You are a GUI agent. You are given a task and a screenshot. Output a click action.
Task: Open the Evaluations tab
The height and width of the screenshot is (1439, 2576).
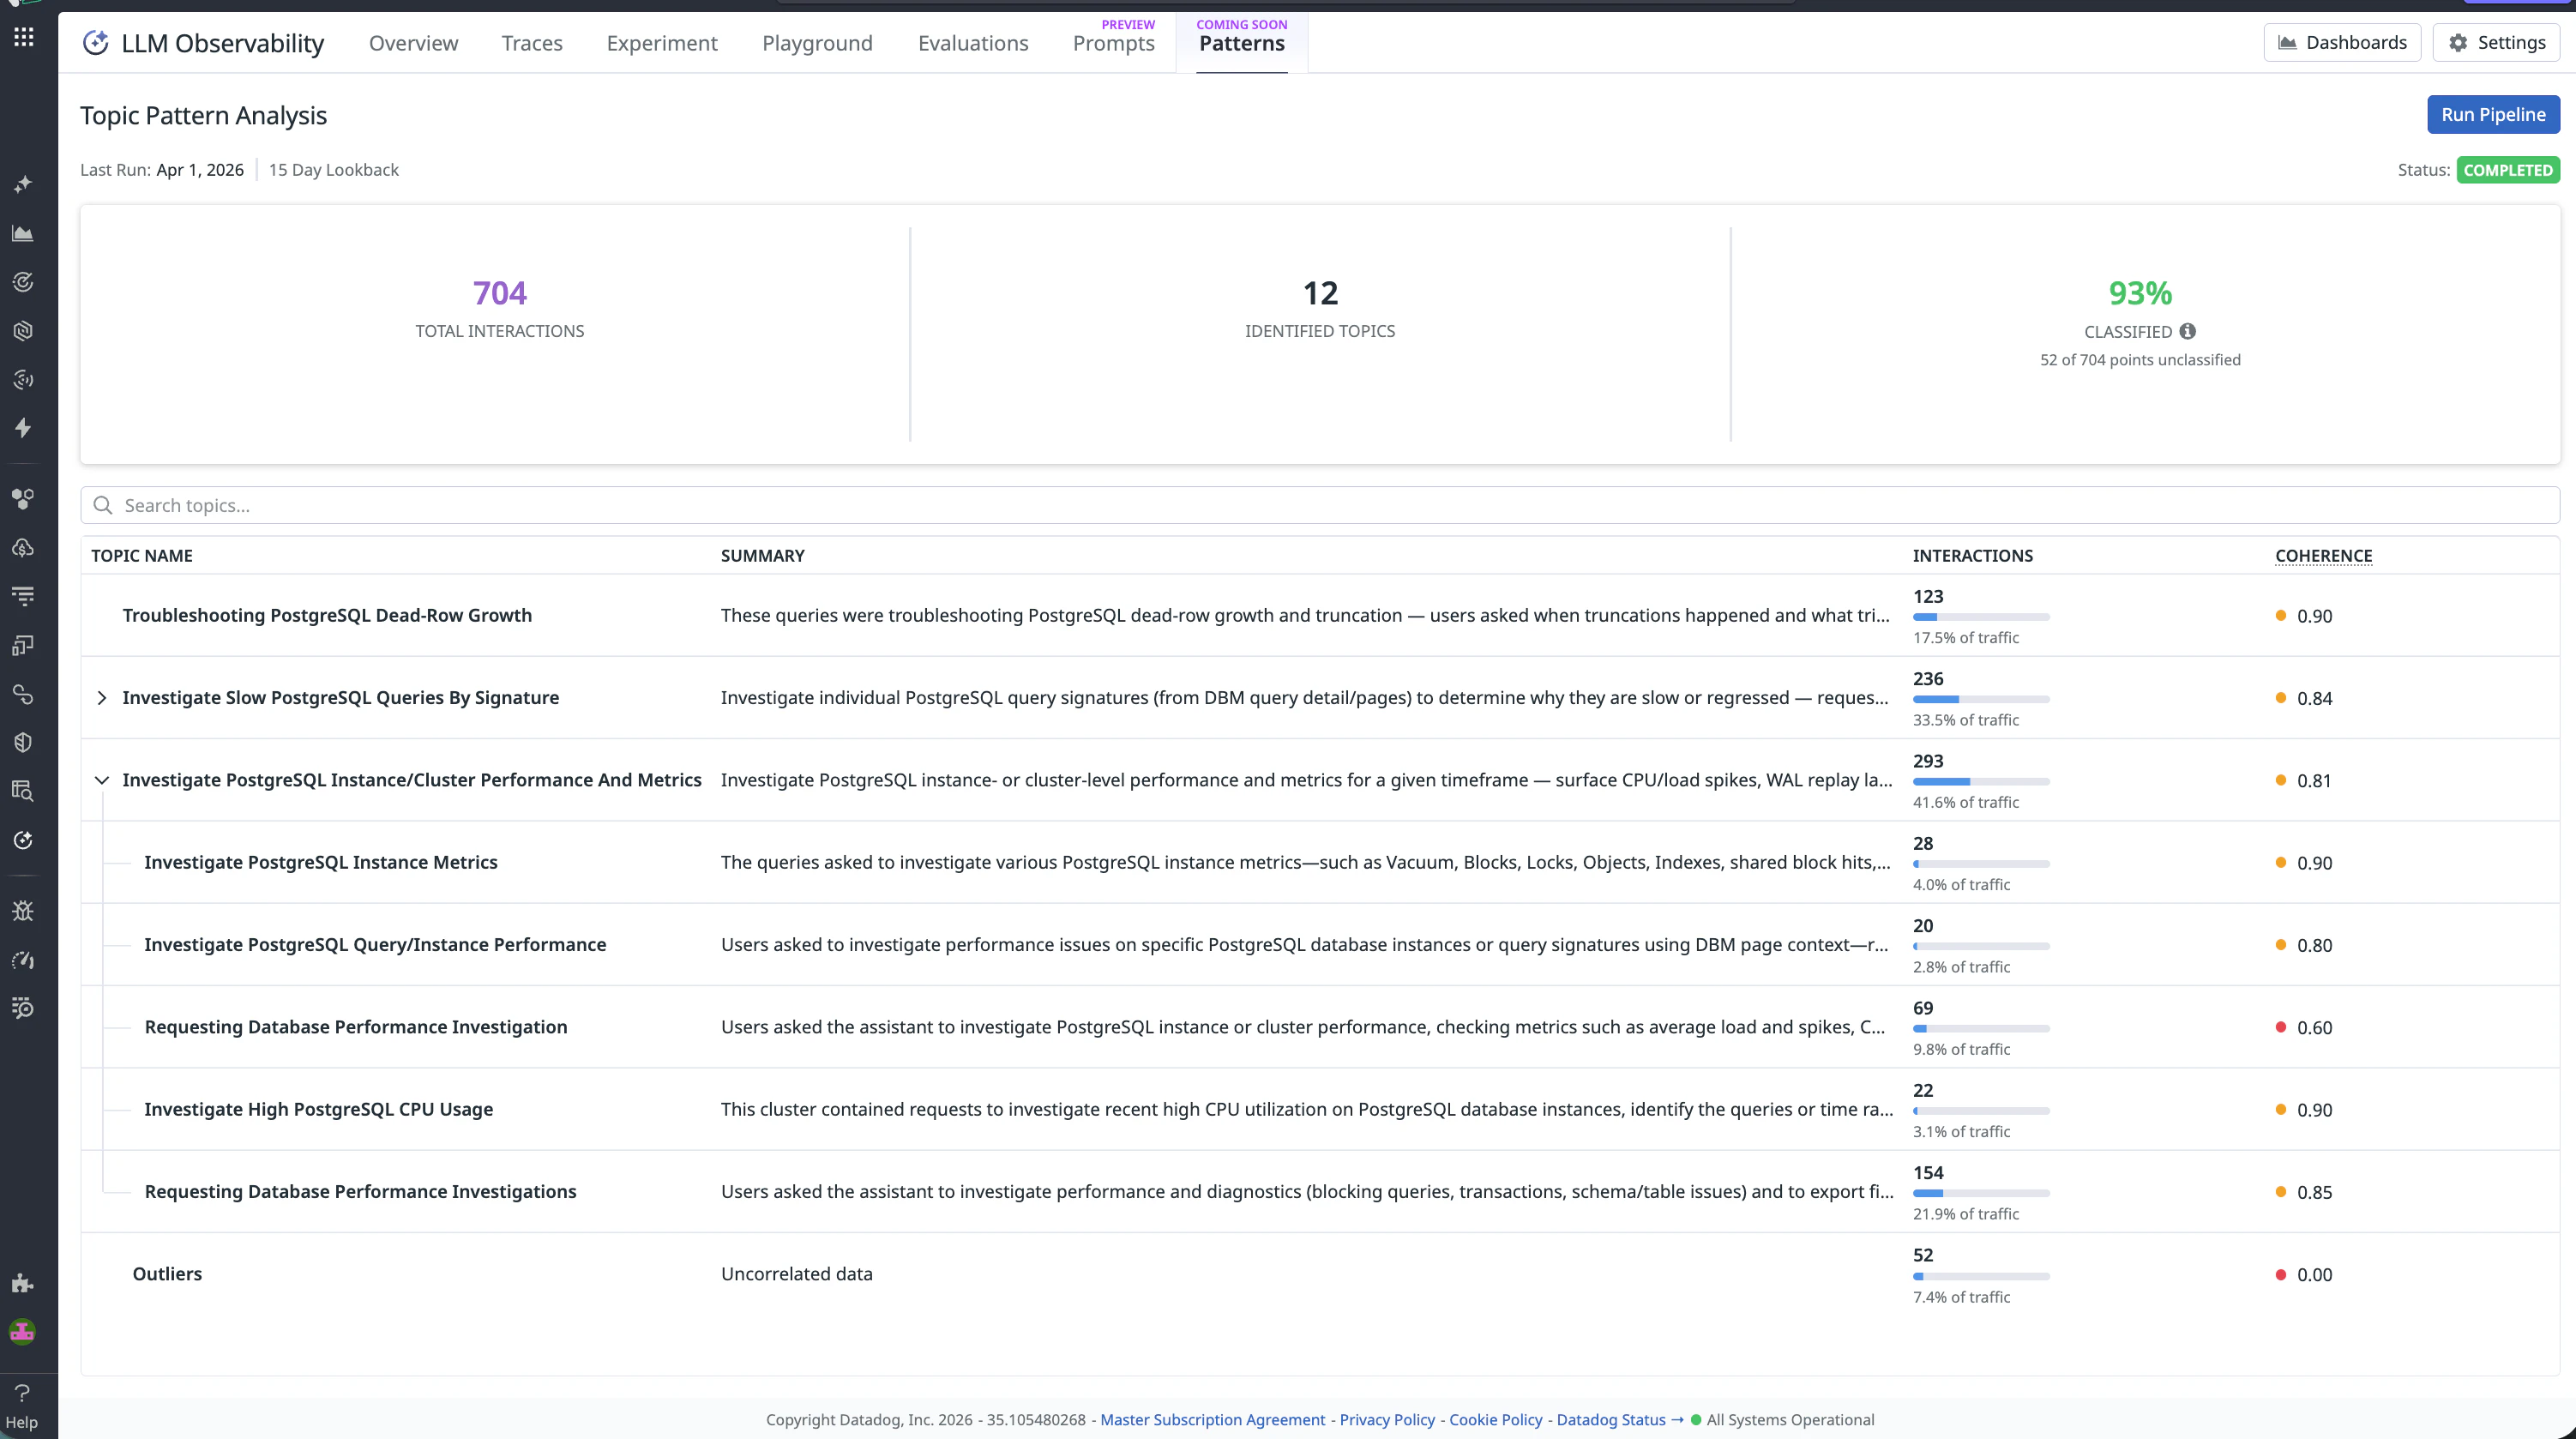point(972,43)
